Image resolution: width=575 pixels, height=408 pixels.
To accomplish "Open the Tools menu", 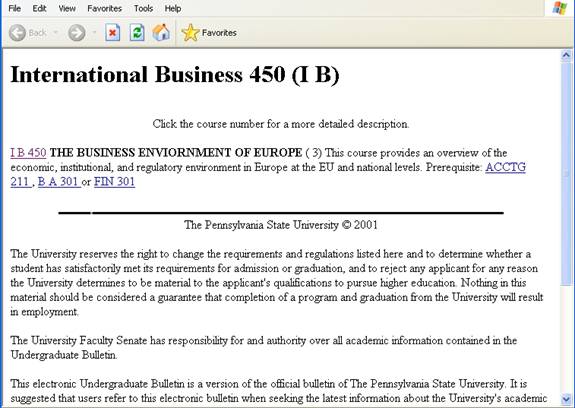I will point(143,8).
